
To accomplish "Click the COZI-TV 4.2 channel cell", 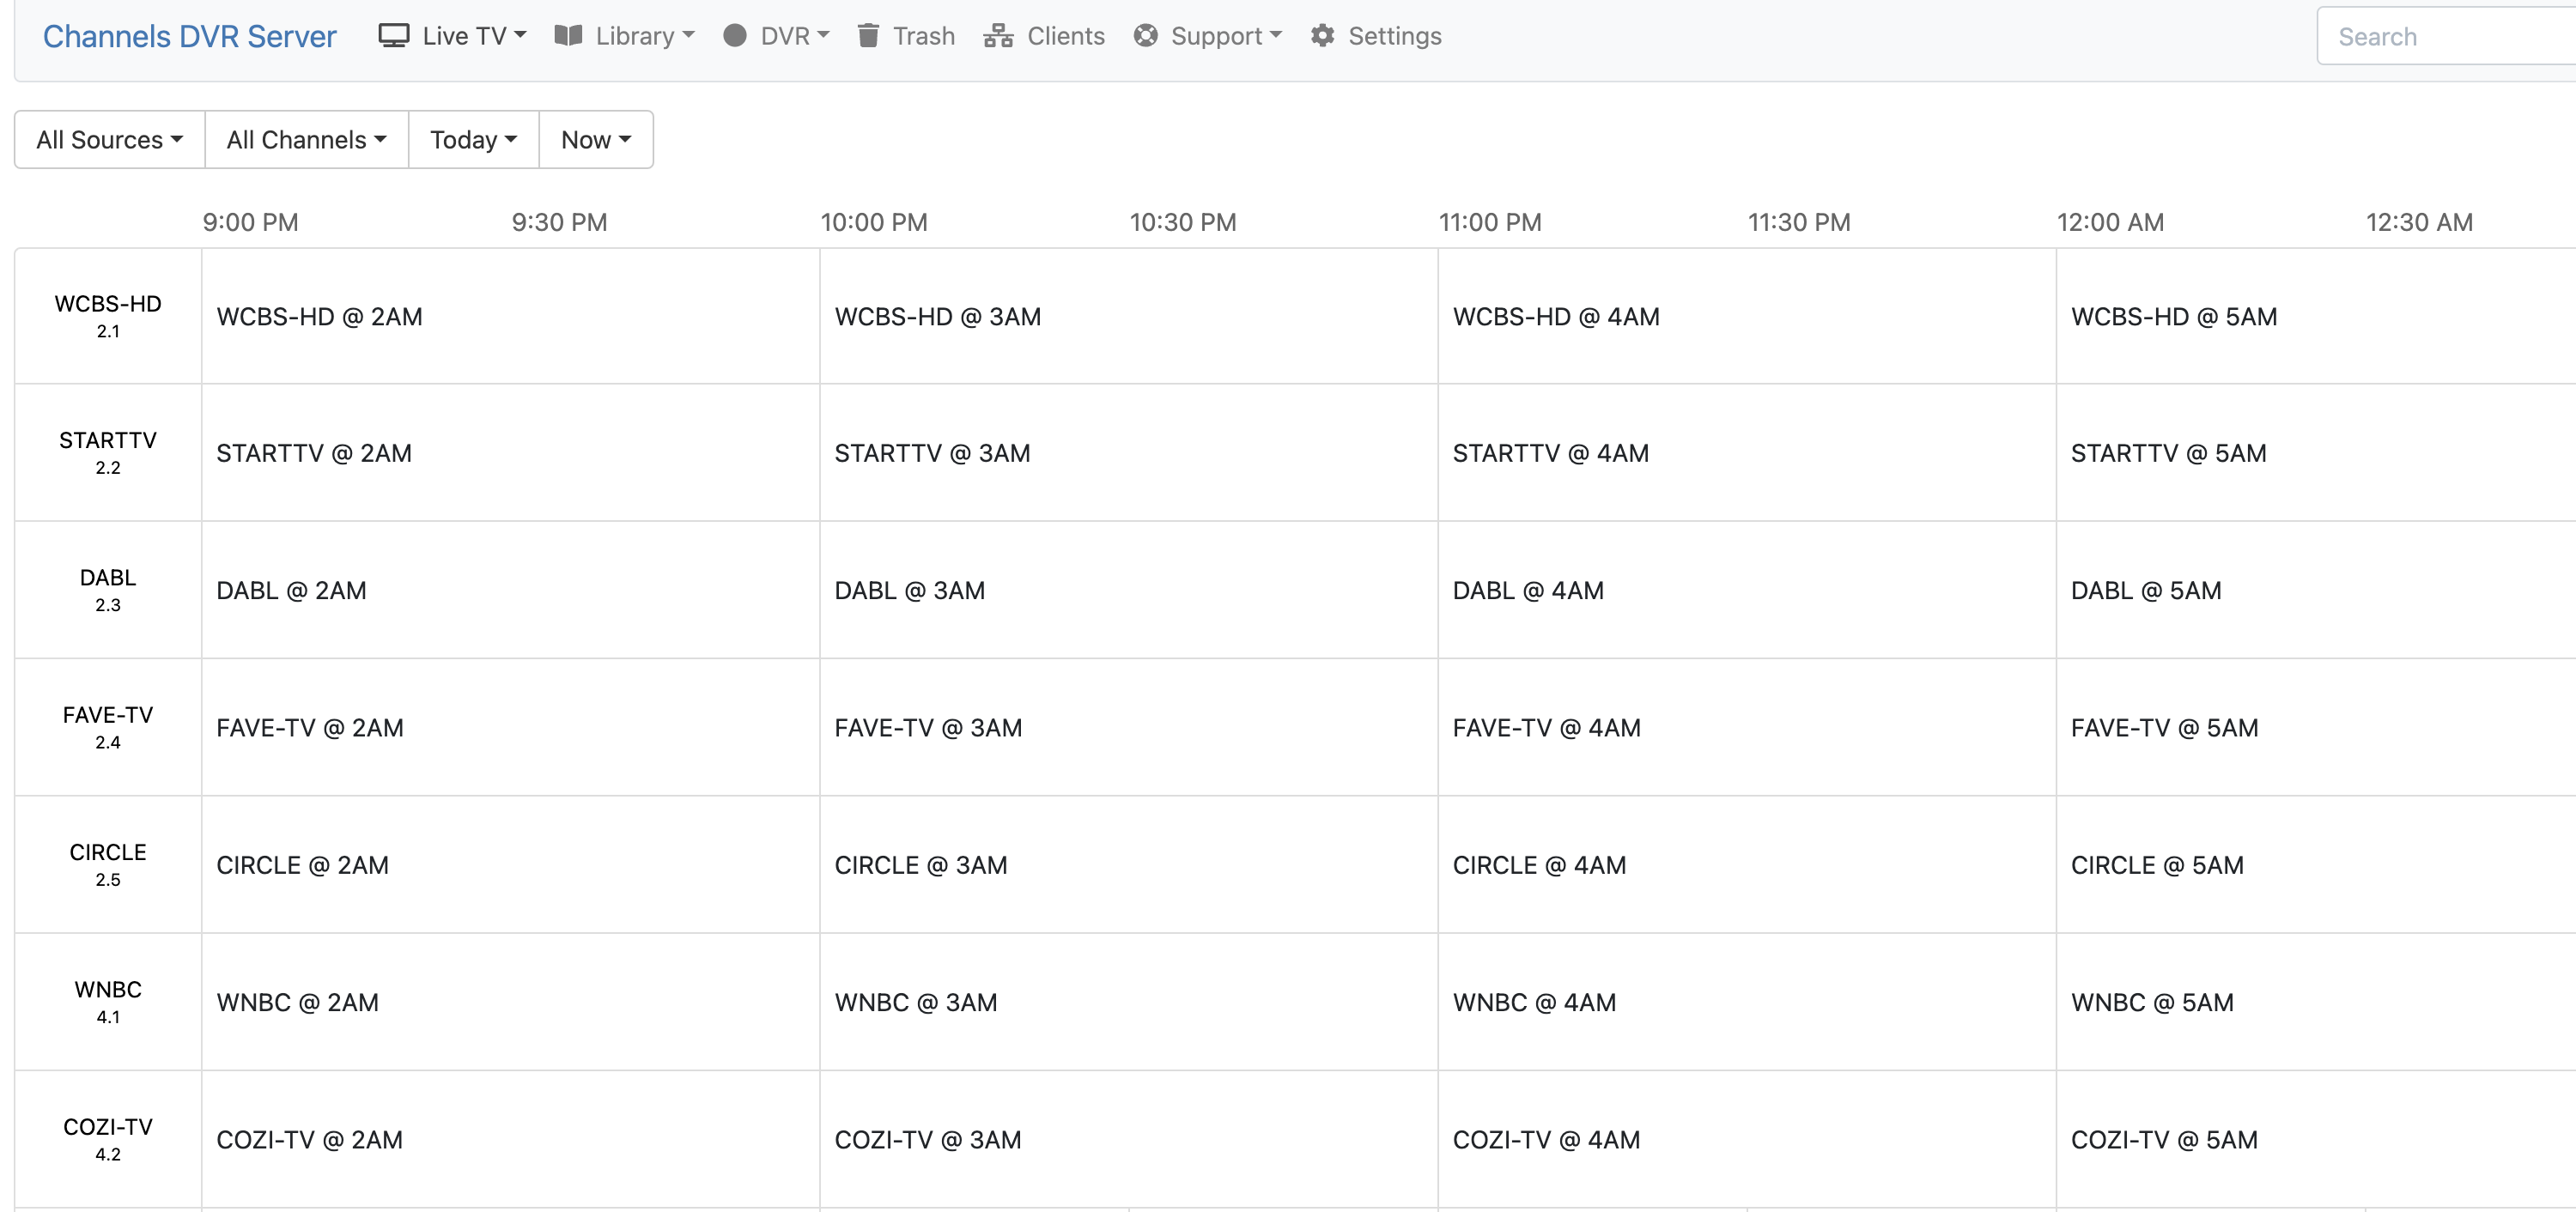I will [108, 1139].
